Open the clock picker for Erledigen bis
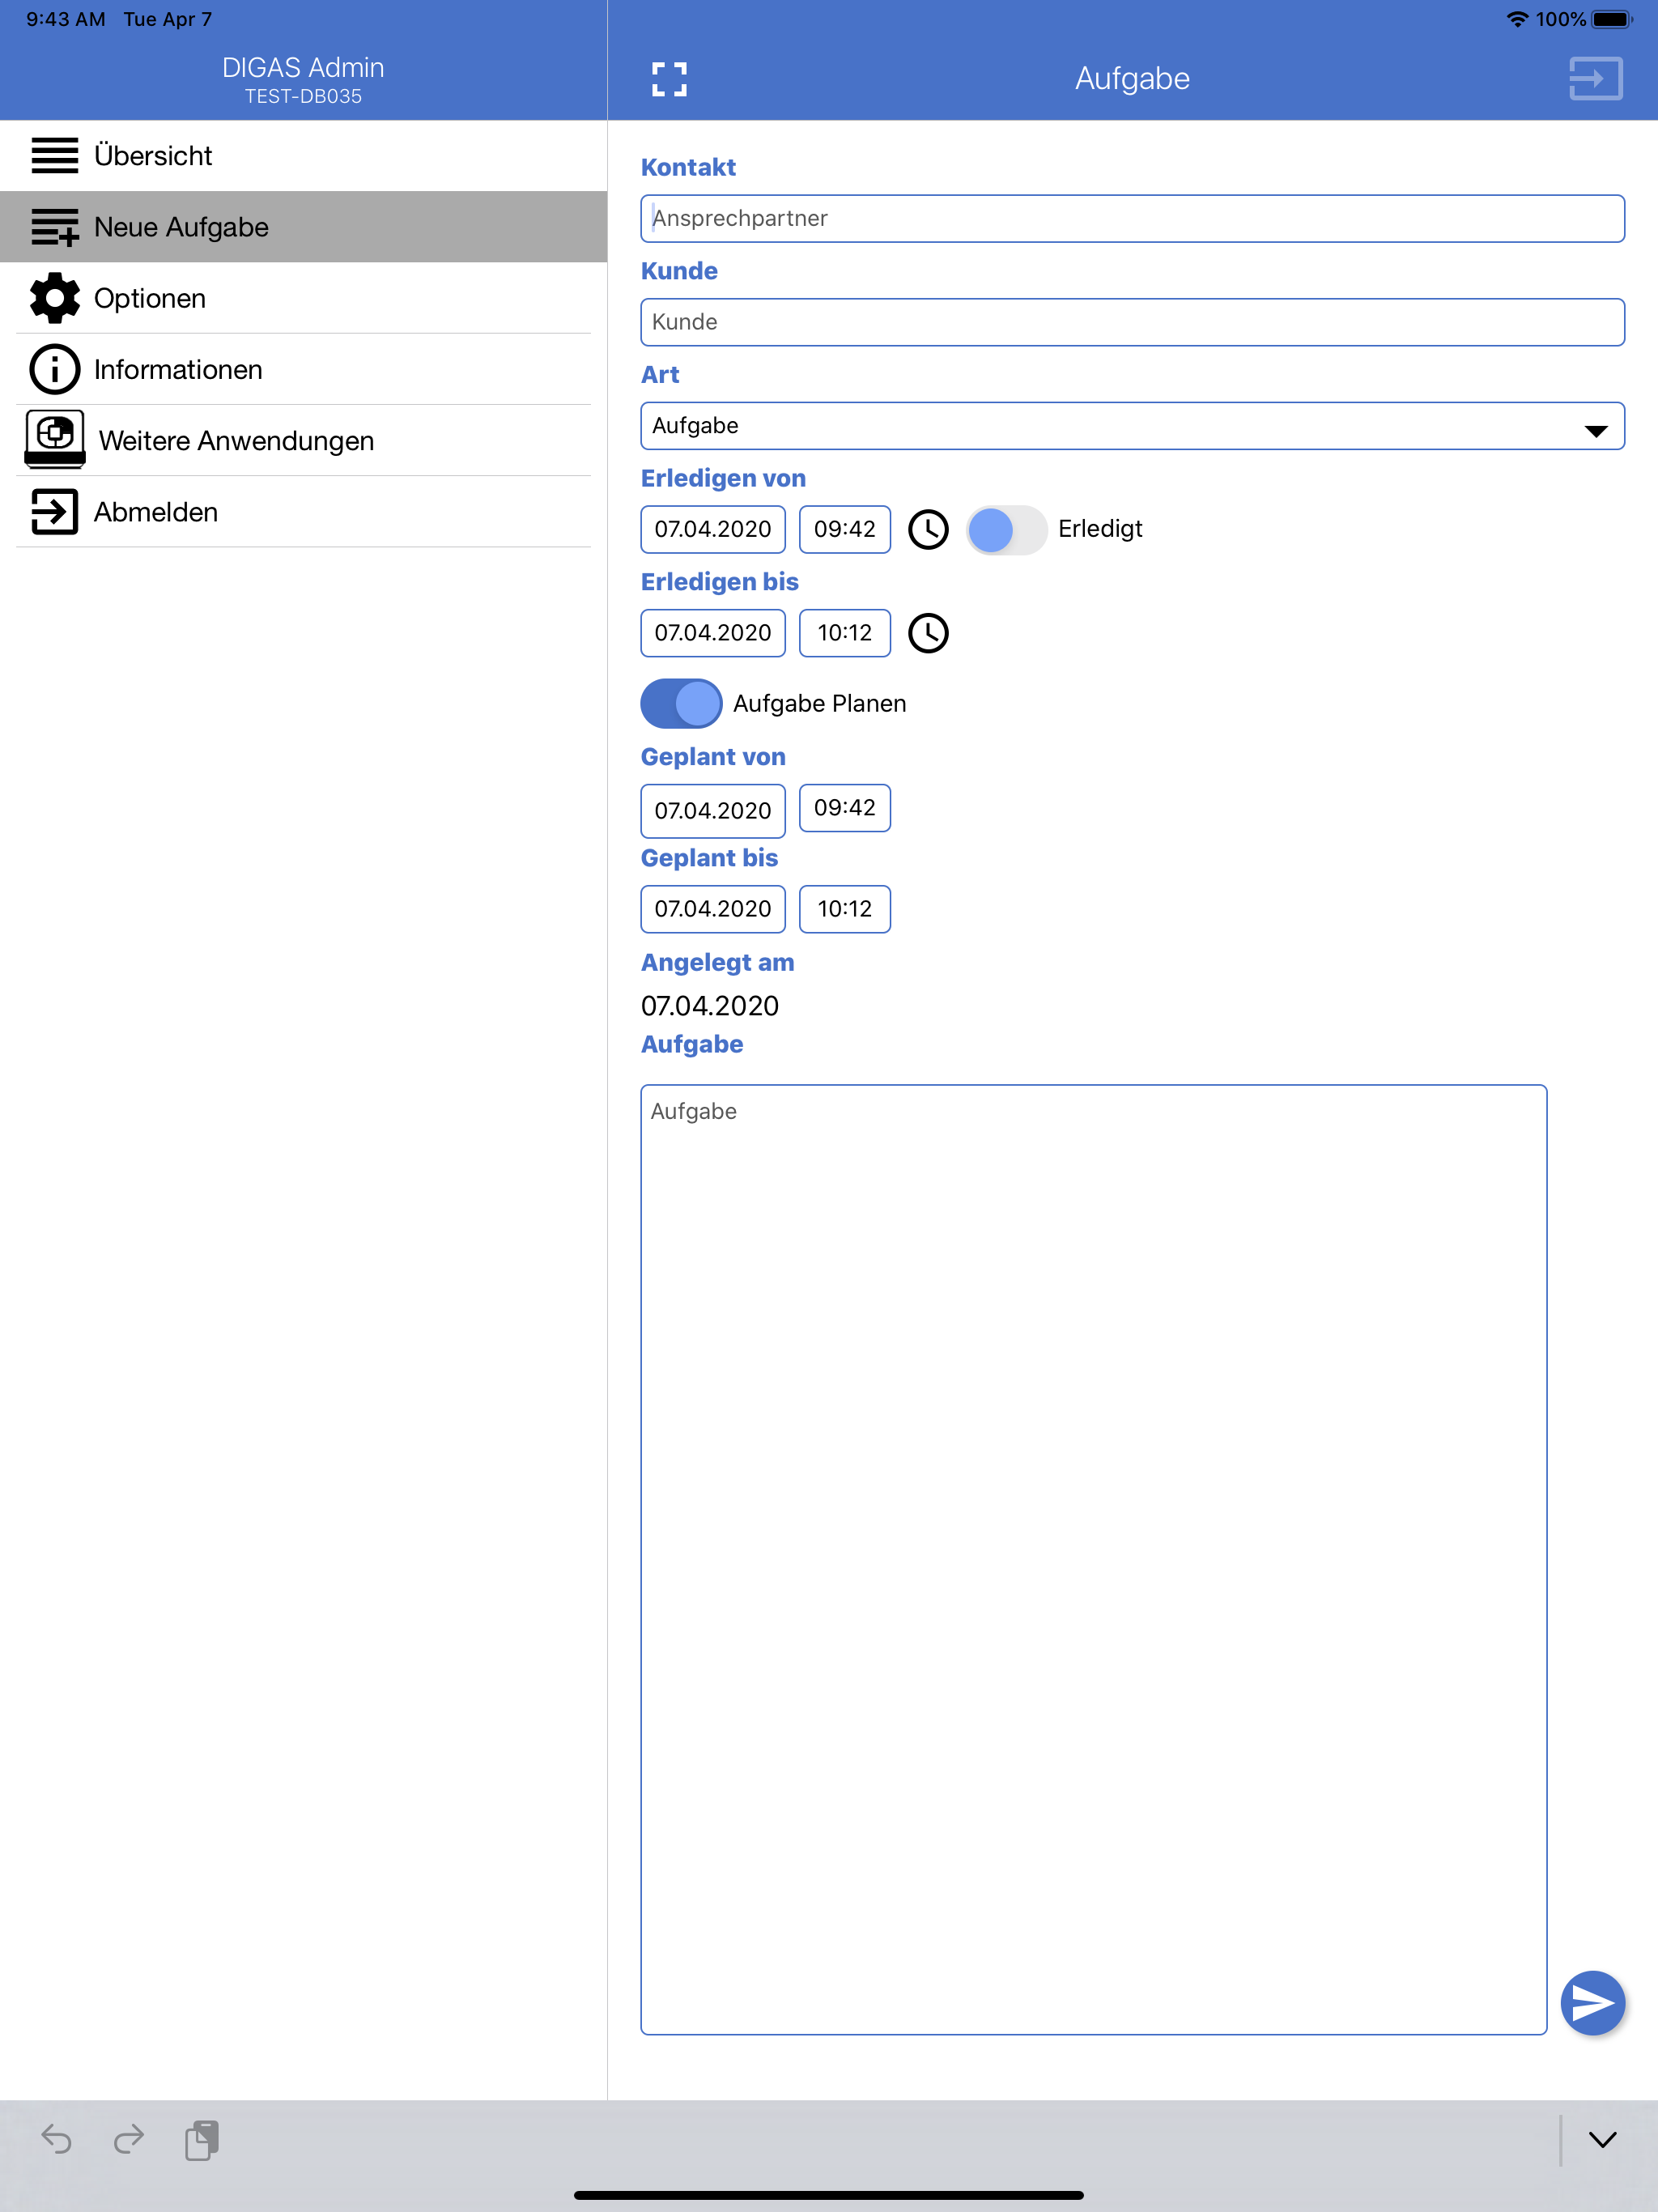The height and width of the screenshot is (2212, 1658). pyautogui.click(x=928, y=633)
